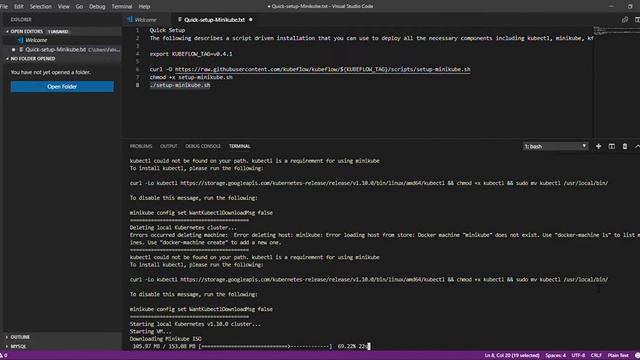This screenshot has height=360, width=640.
Task: Select Welcome in the Open Editors list
Action: [x=36, y=40]
